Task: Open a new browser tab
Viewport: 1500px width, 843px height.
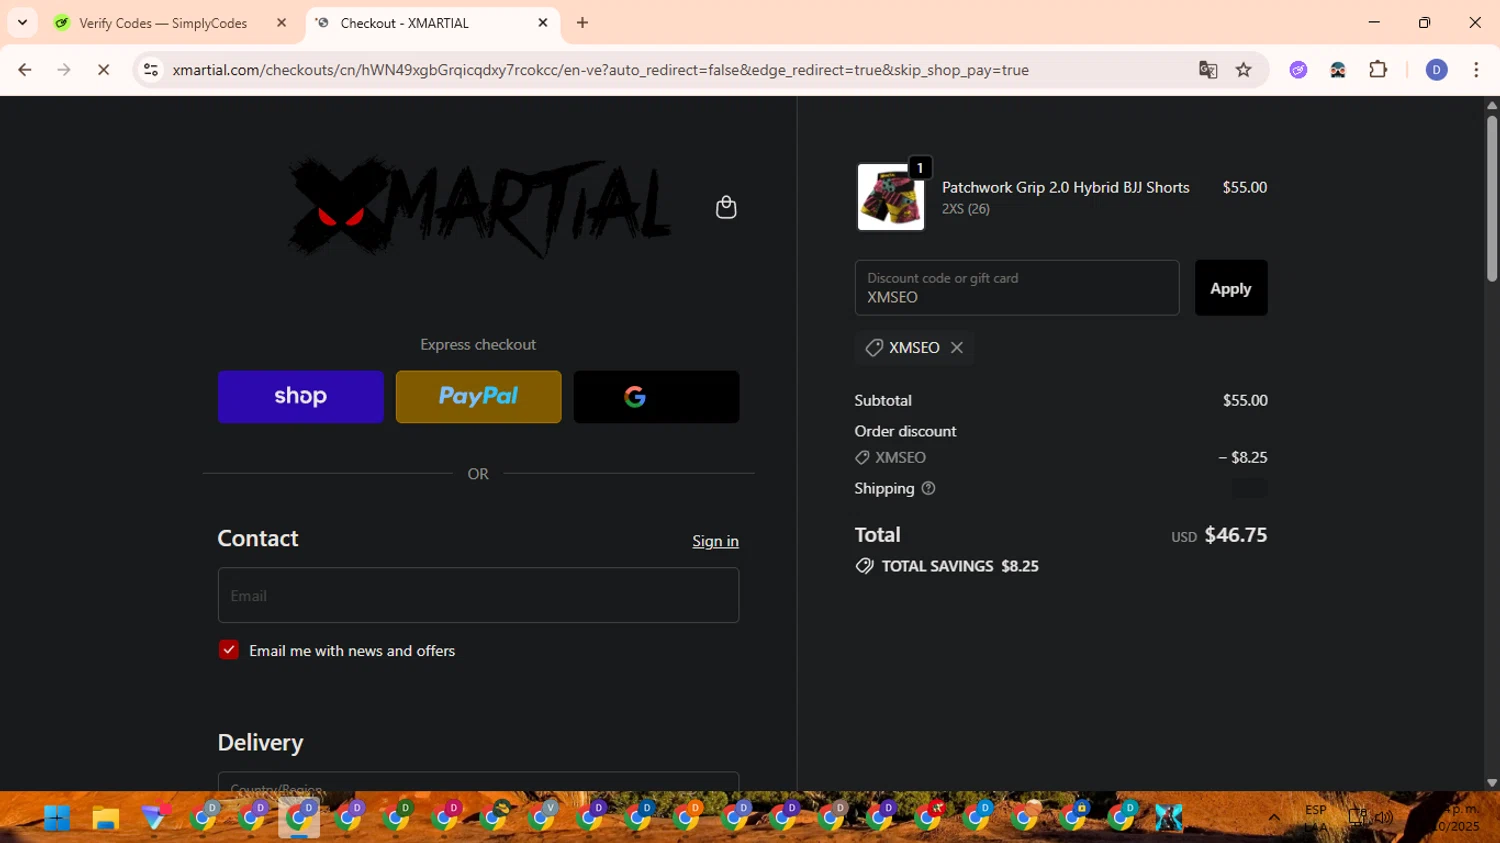Action: (x=583, y=23)
